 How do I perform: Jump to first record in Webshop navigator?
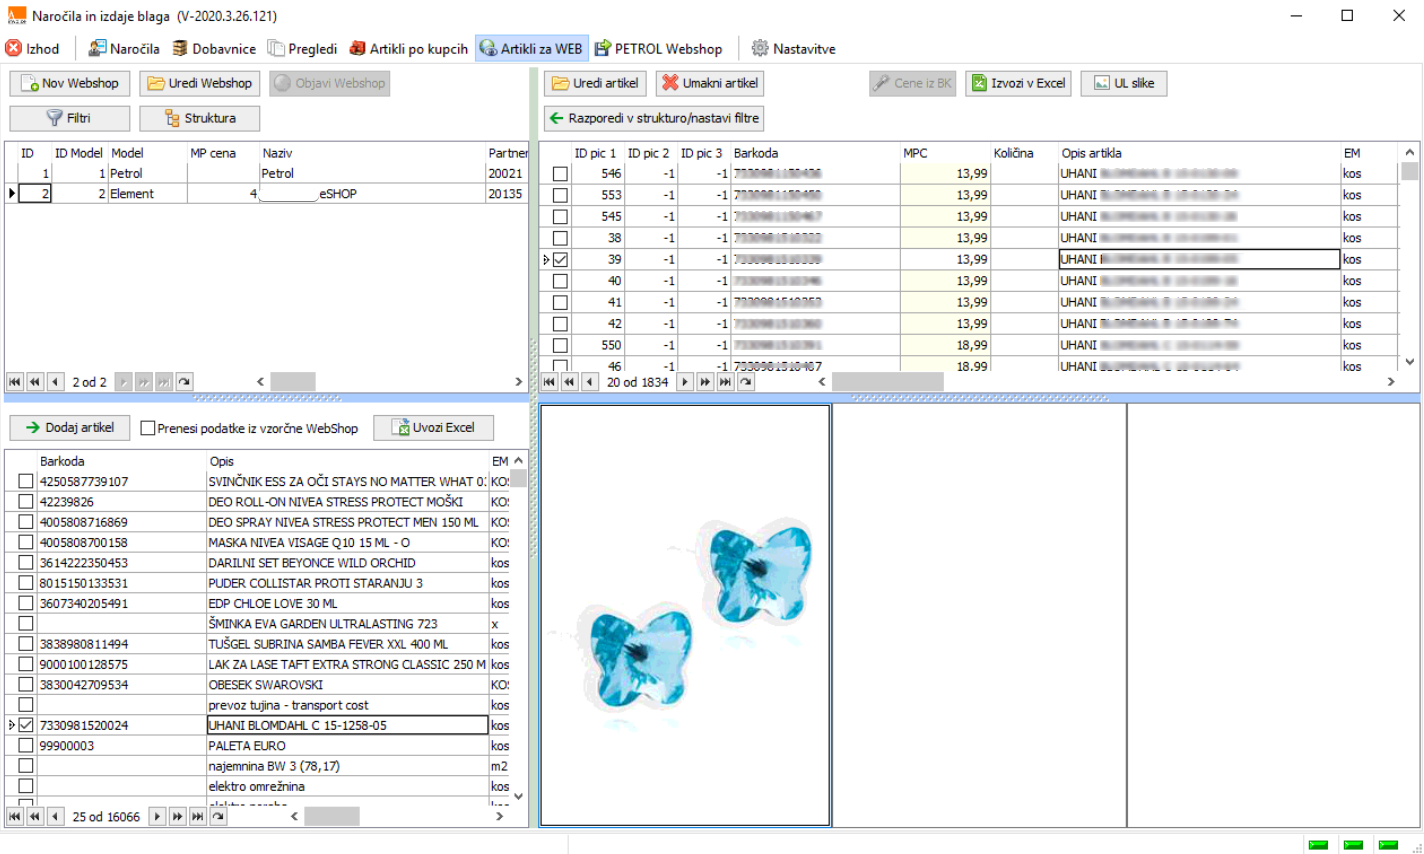click(15, 382)
